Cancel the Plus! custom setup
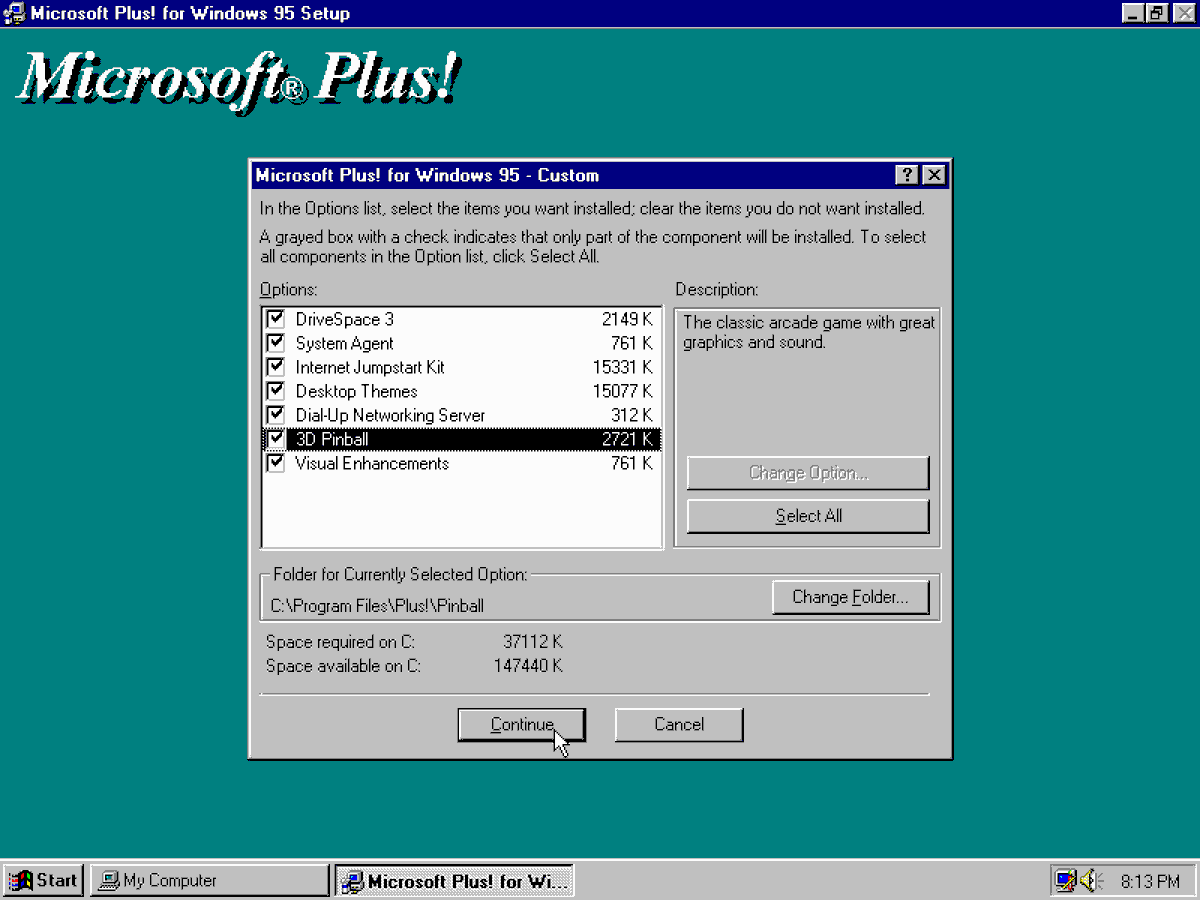1200x900 pixels. pos(679,725)
